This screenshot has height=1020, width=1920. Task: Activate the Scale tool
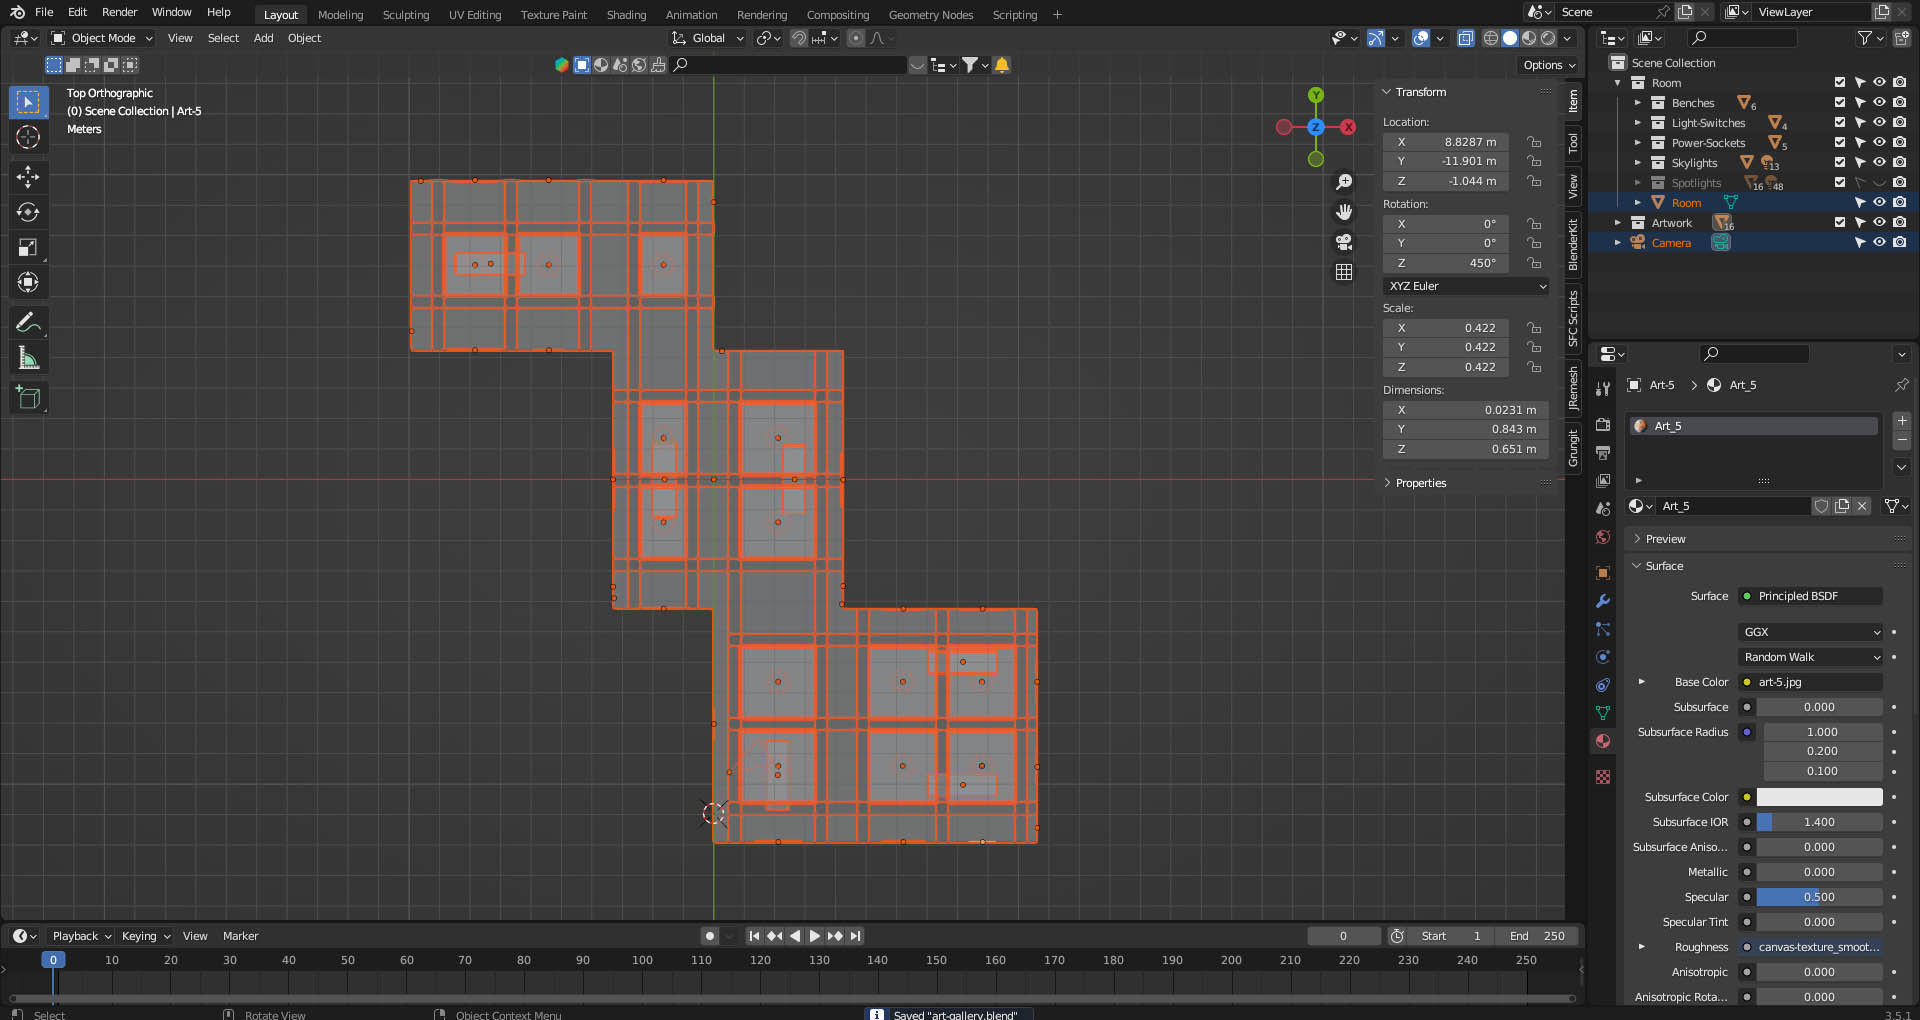point(28,247)
